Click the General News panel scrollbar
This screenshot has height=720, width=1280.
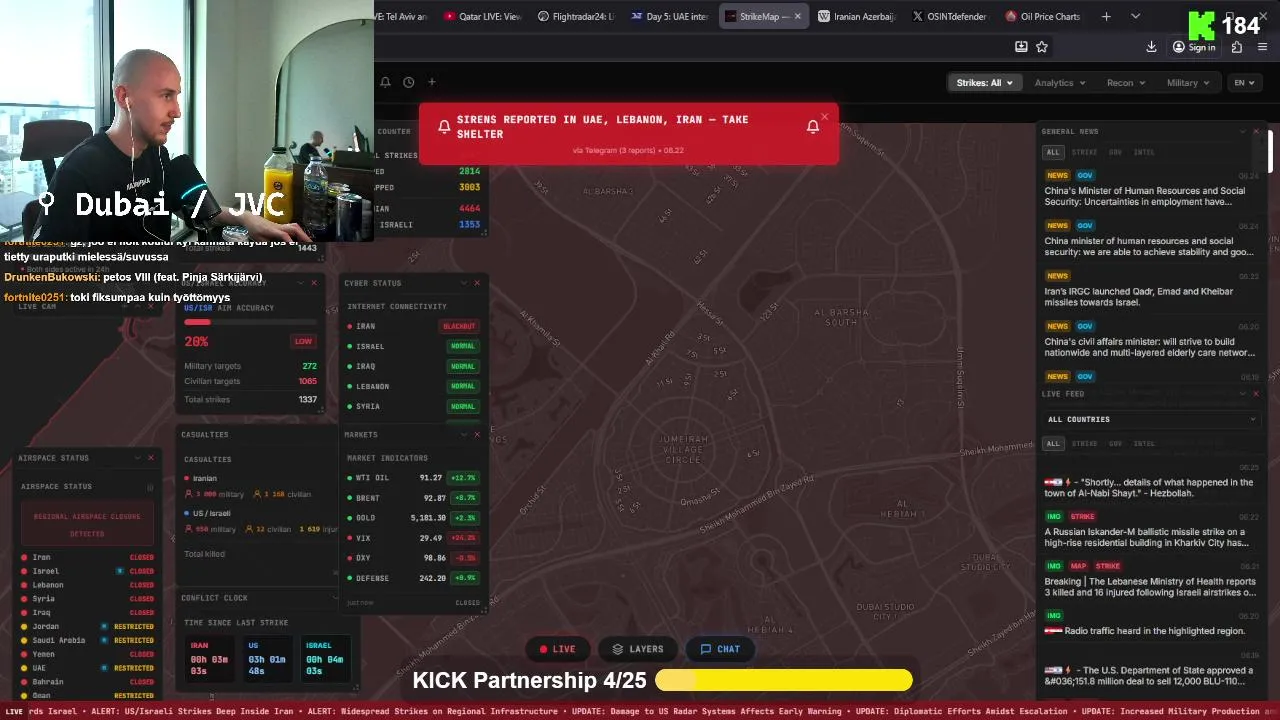point(1271,150)
